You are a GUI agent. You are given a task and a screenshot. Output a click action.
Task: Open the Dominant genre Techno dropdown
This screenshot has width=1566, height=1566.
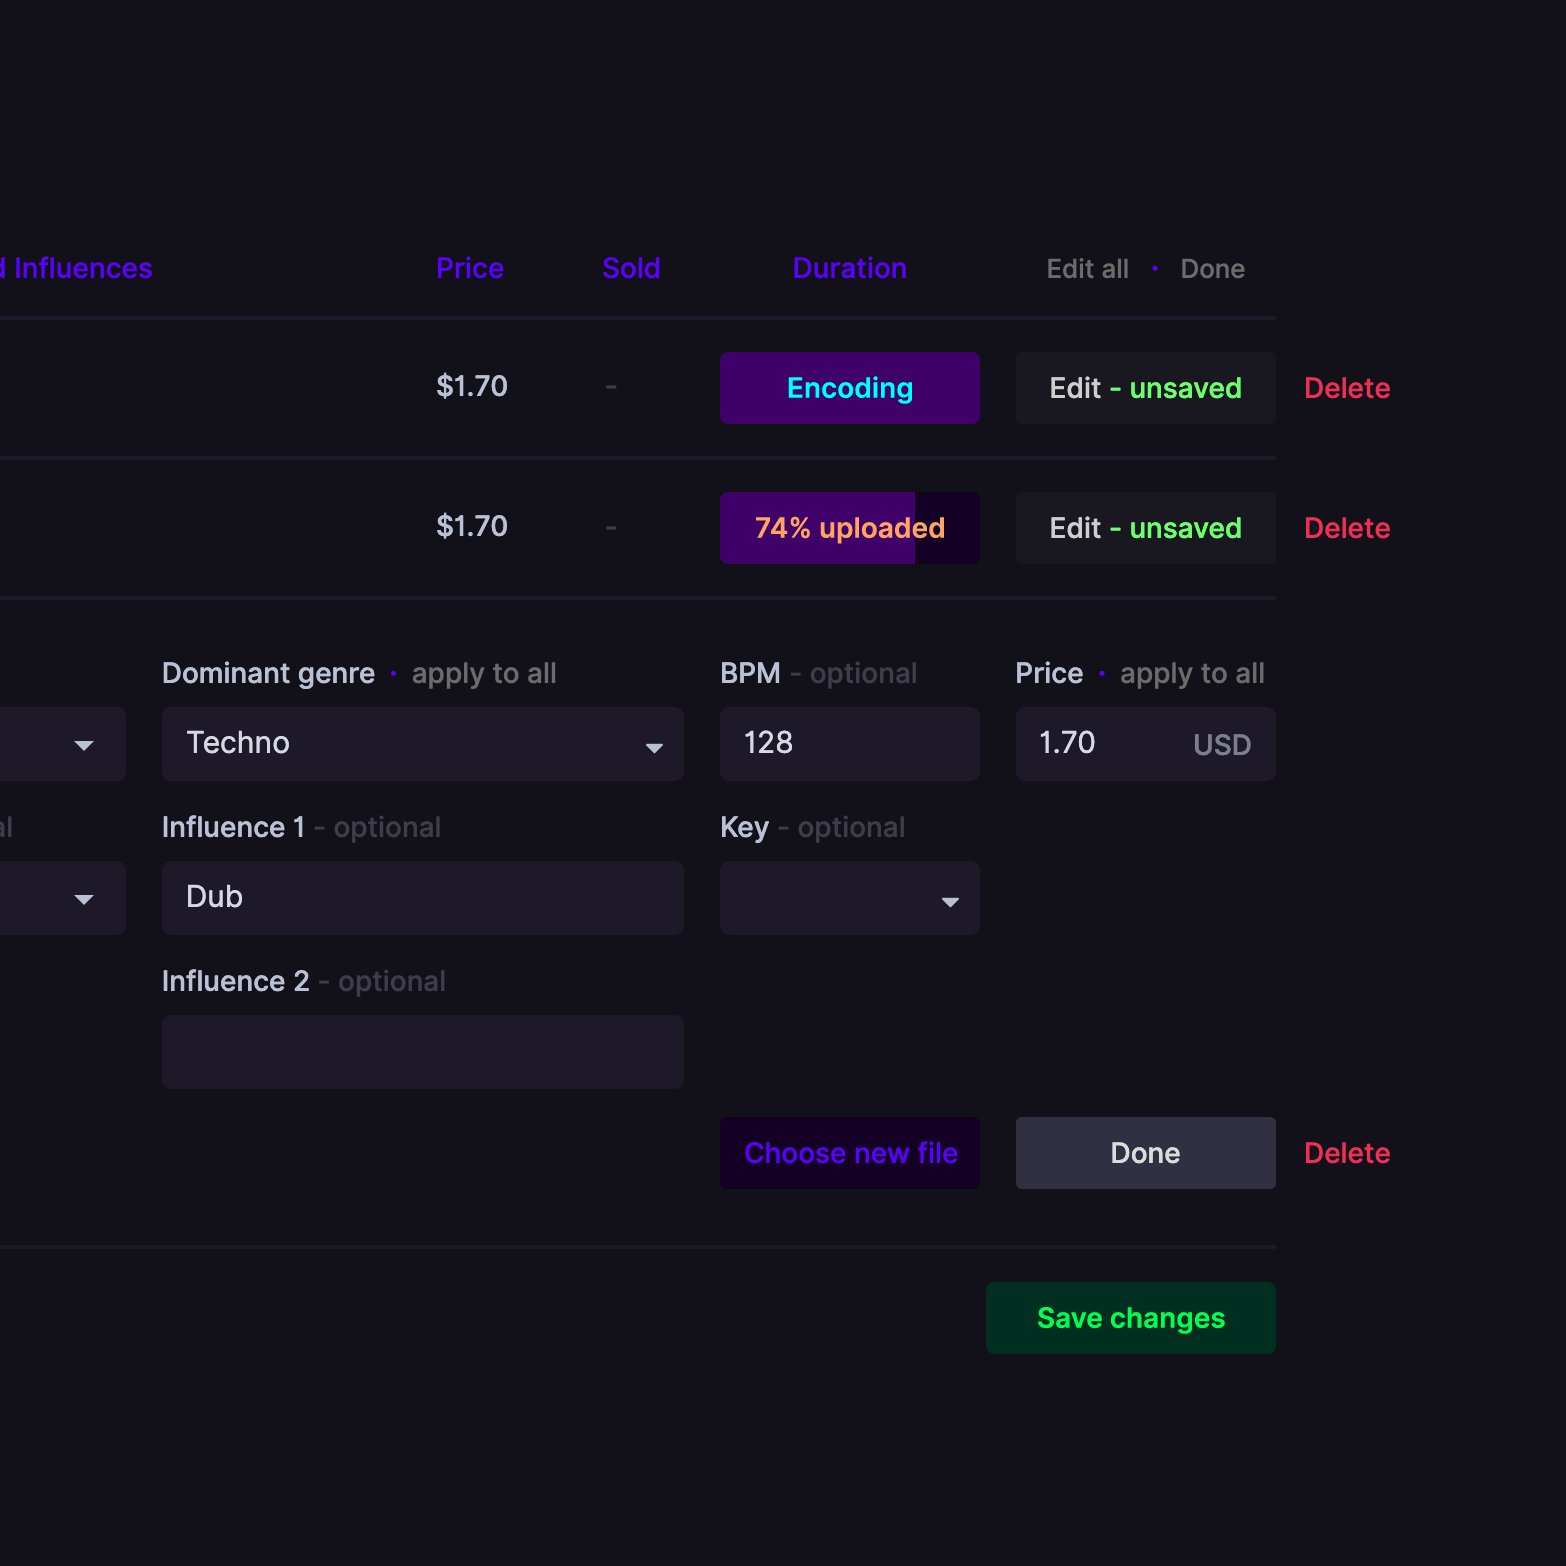[x=422, y=744]
